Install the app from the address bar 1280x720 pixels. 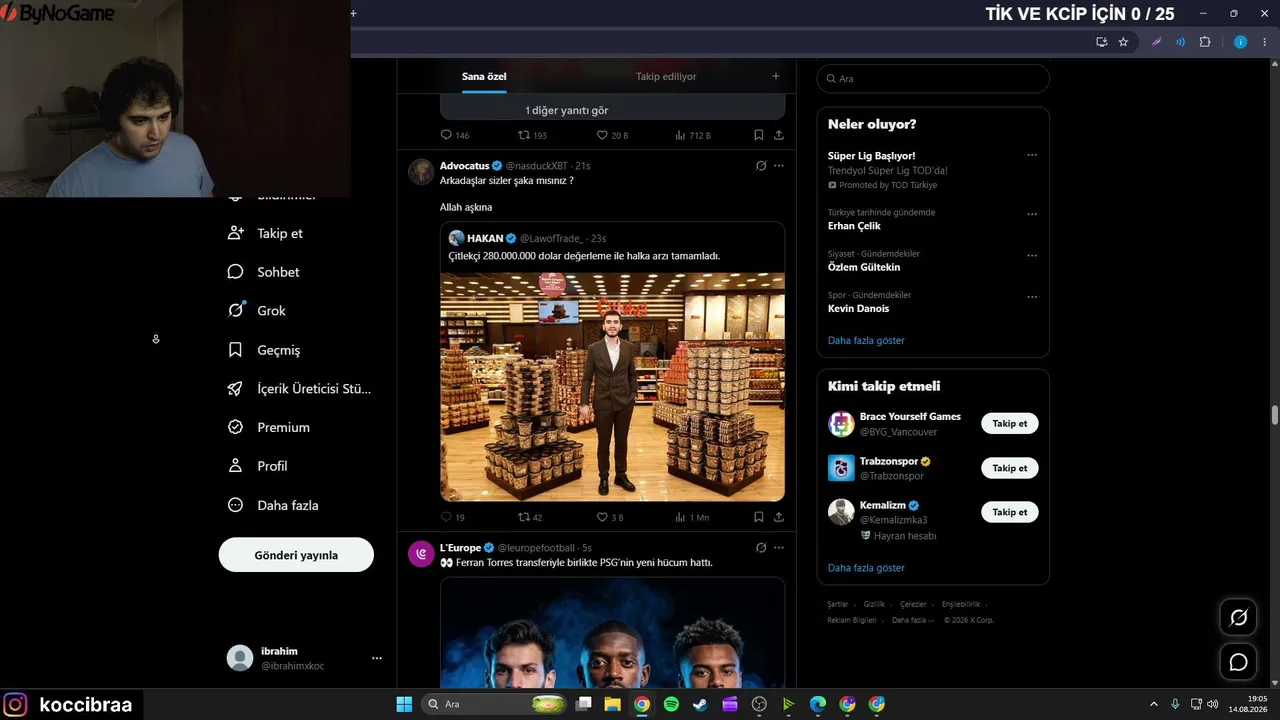point(1101,42)
